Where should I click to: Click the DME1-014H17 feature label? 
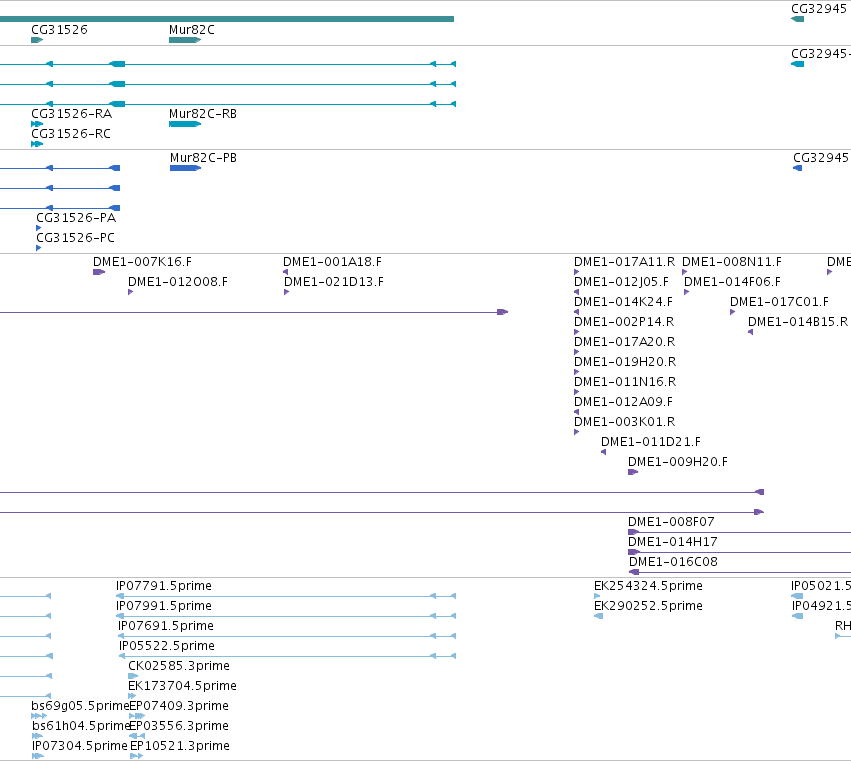pos(673,543)
